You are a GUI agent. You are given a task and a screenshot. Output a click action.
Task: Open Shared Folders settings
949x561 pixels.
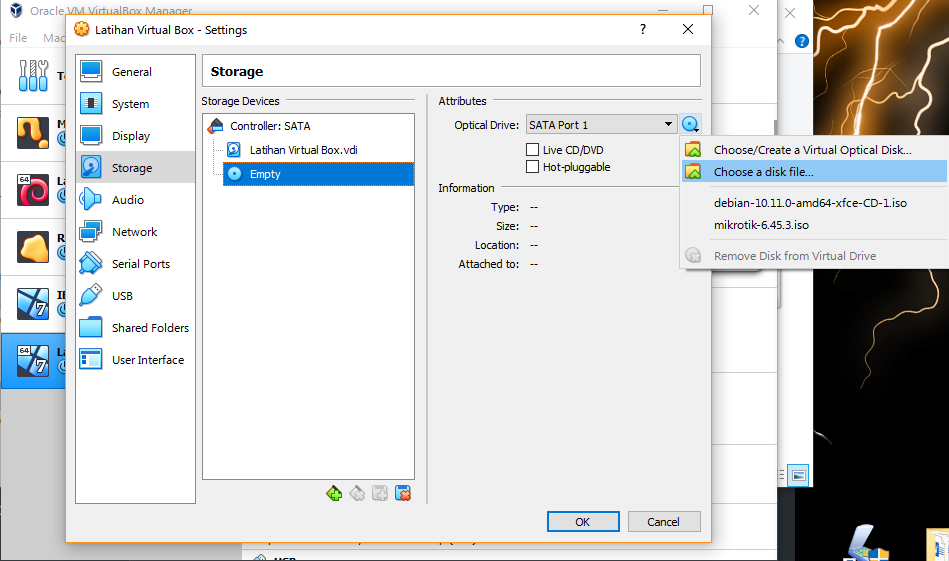click(150, 328)
